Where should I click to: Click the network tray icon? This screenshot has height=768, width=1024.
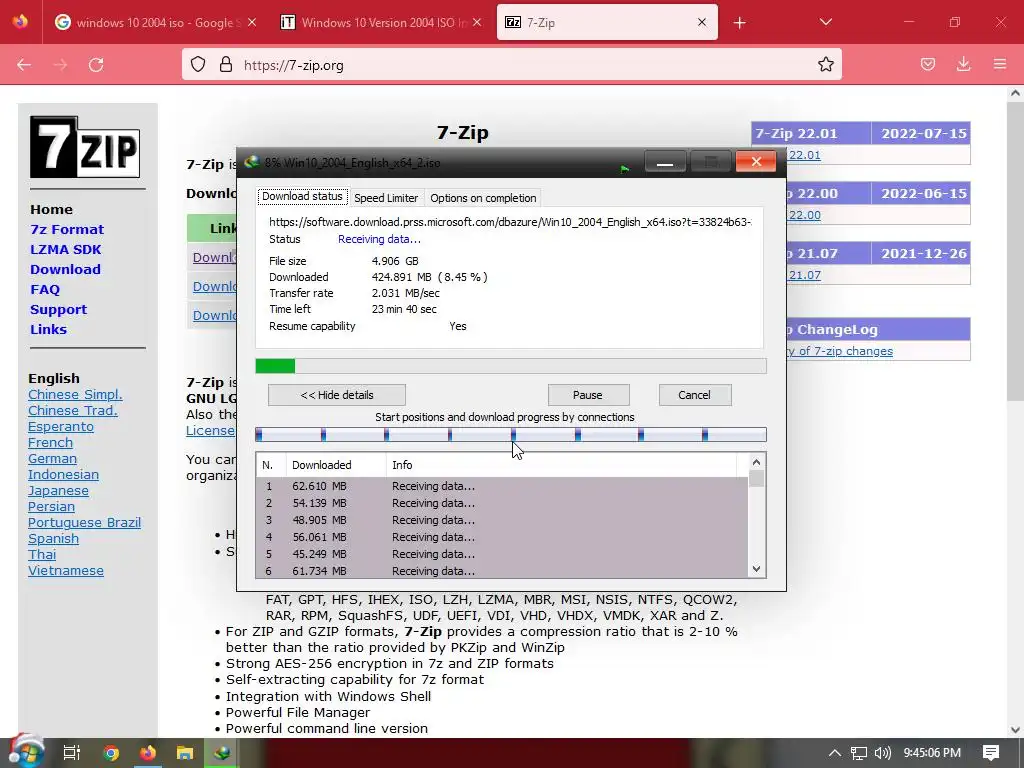tap(859, 753)
